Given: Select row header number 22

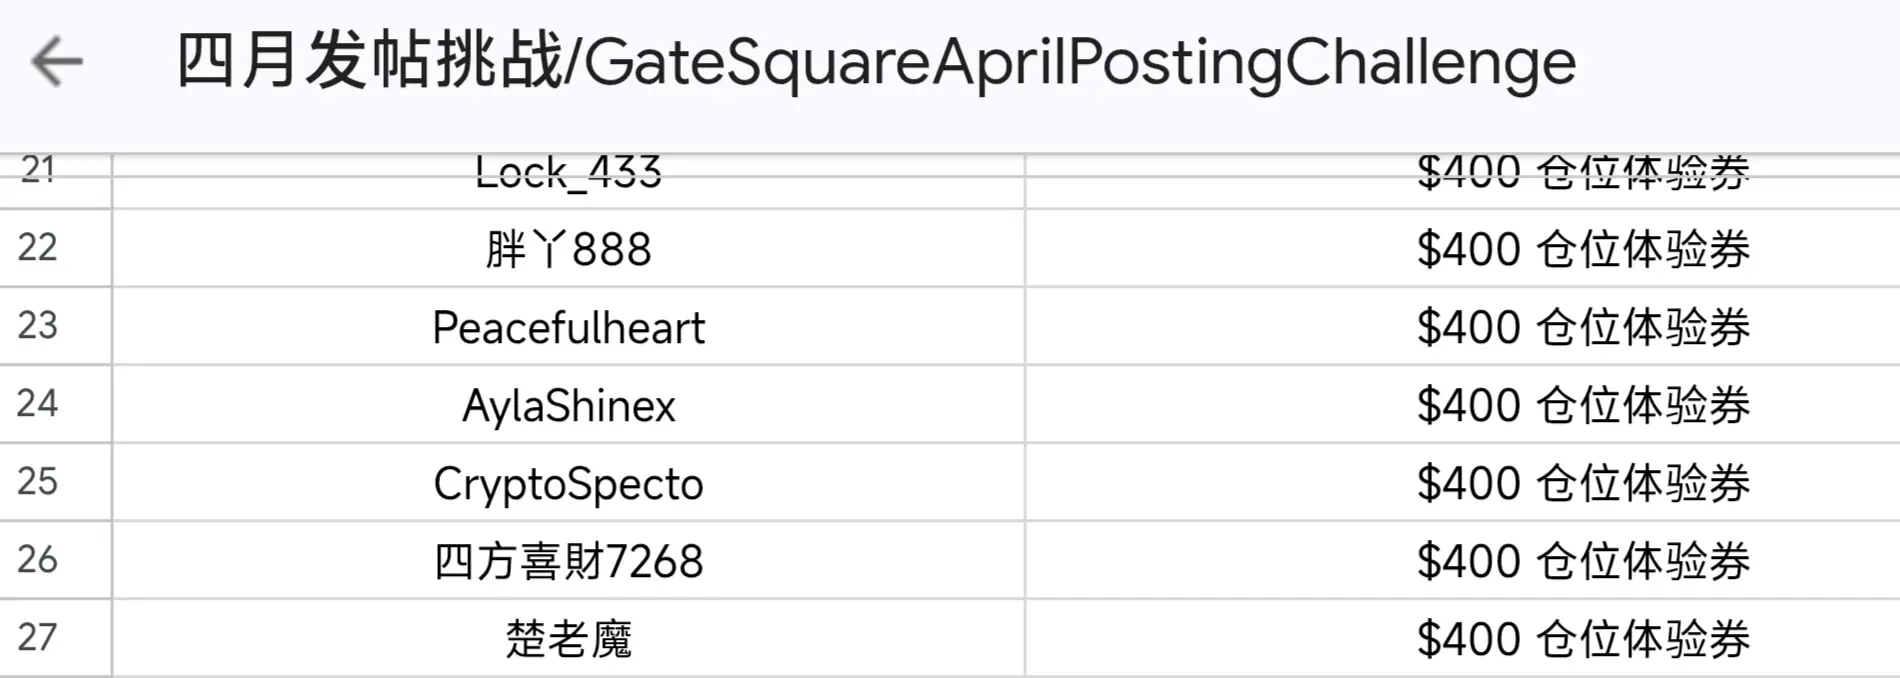Looking at the screenshot, I should (38, 248).
